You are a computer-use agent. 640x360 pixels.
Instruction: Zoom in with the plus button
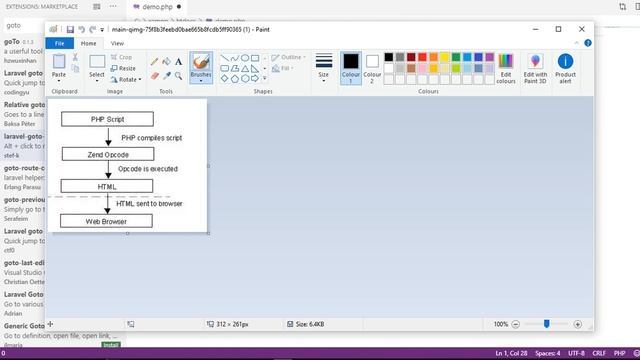click(x=578, y=324)
